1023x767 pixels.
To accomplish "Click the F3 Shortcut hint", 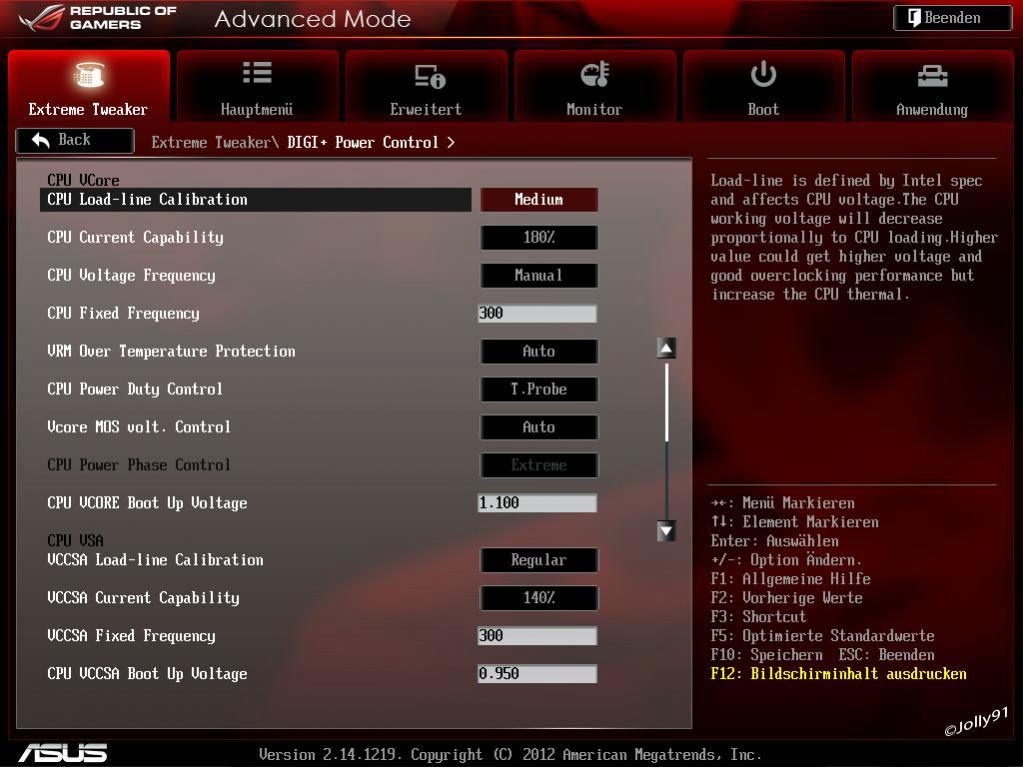I will [759, 617].
